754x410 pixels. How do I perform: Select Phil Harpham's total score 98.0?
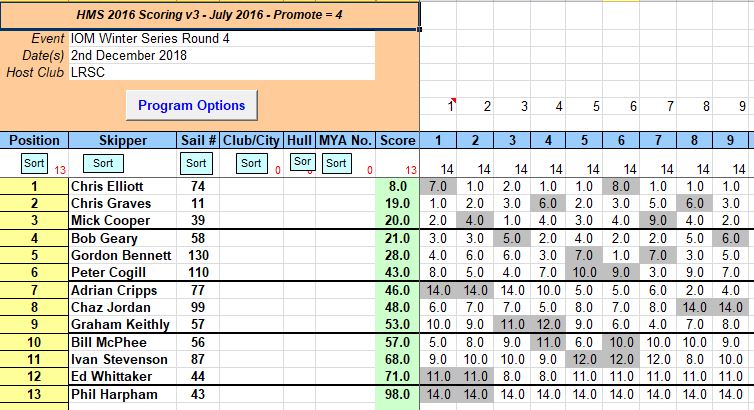[398, 394]
